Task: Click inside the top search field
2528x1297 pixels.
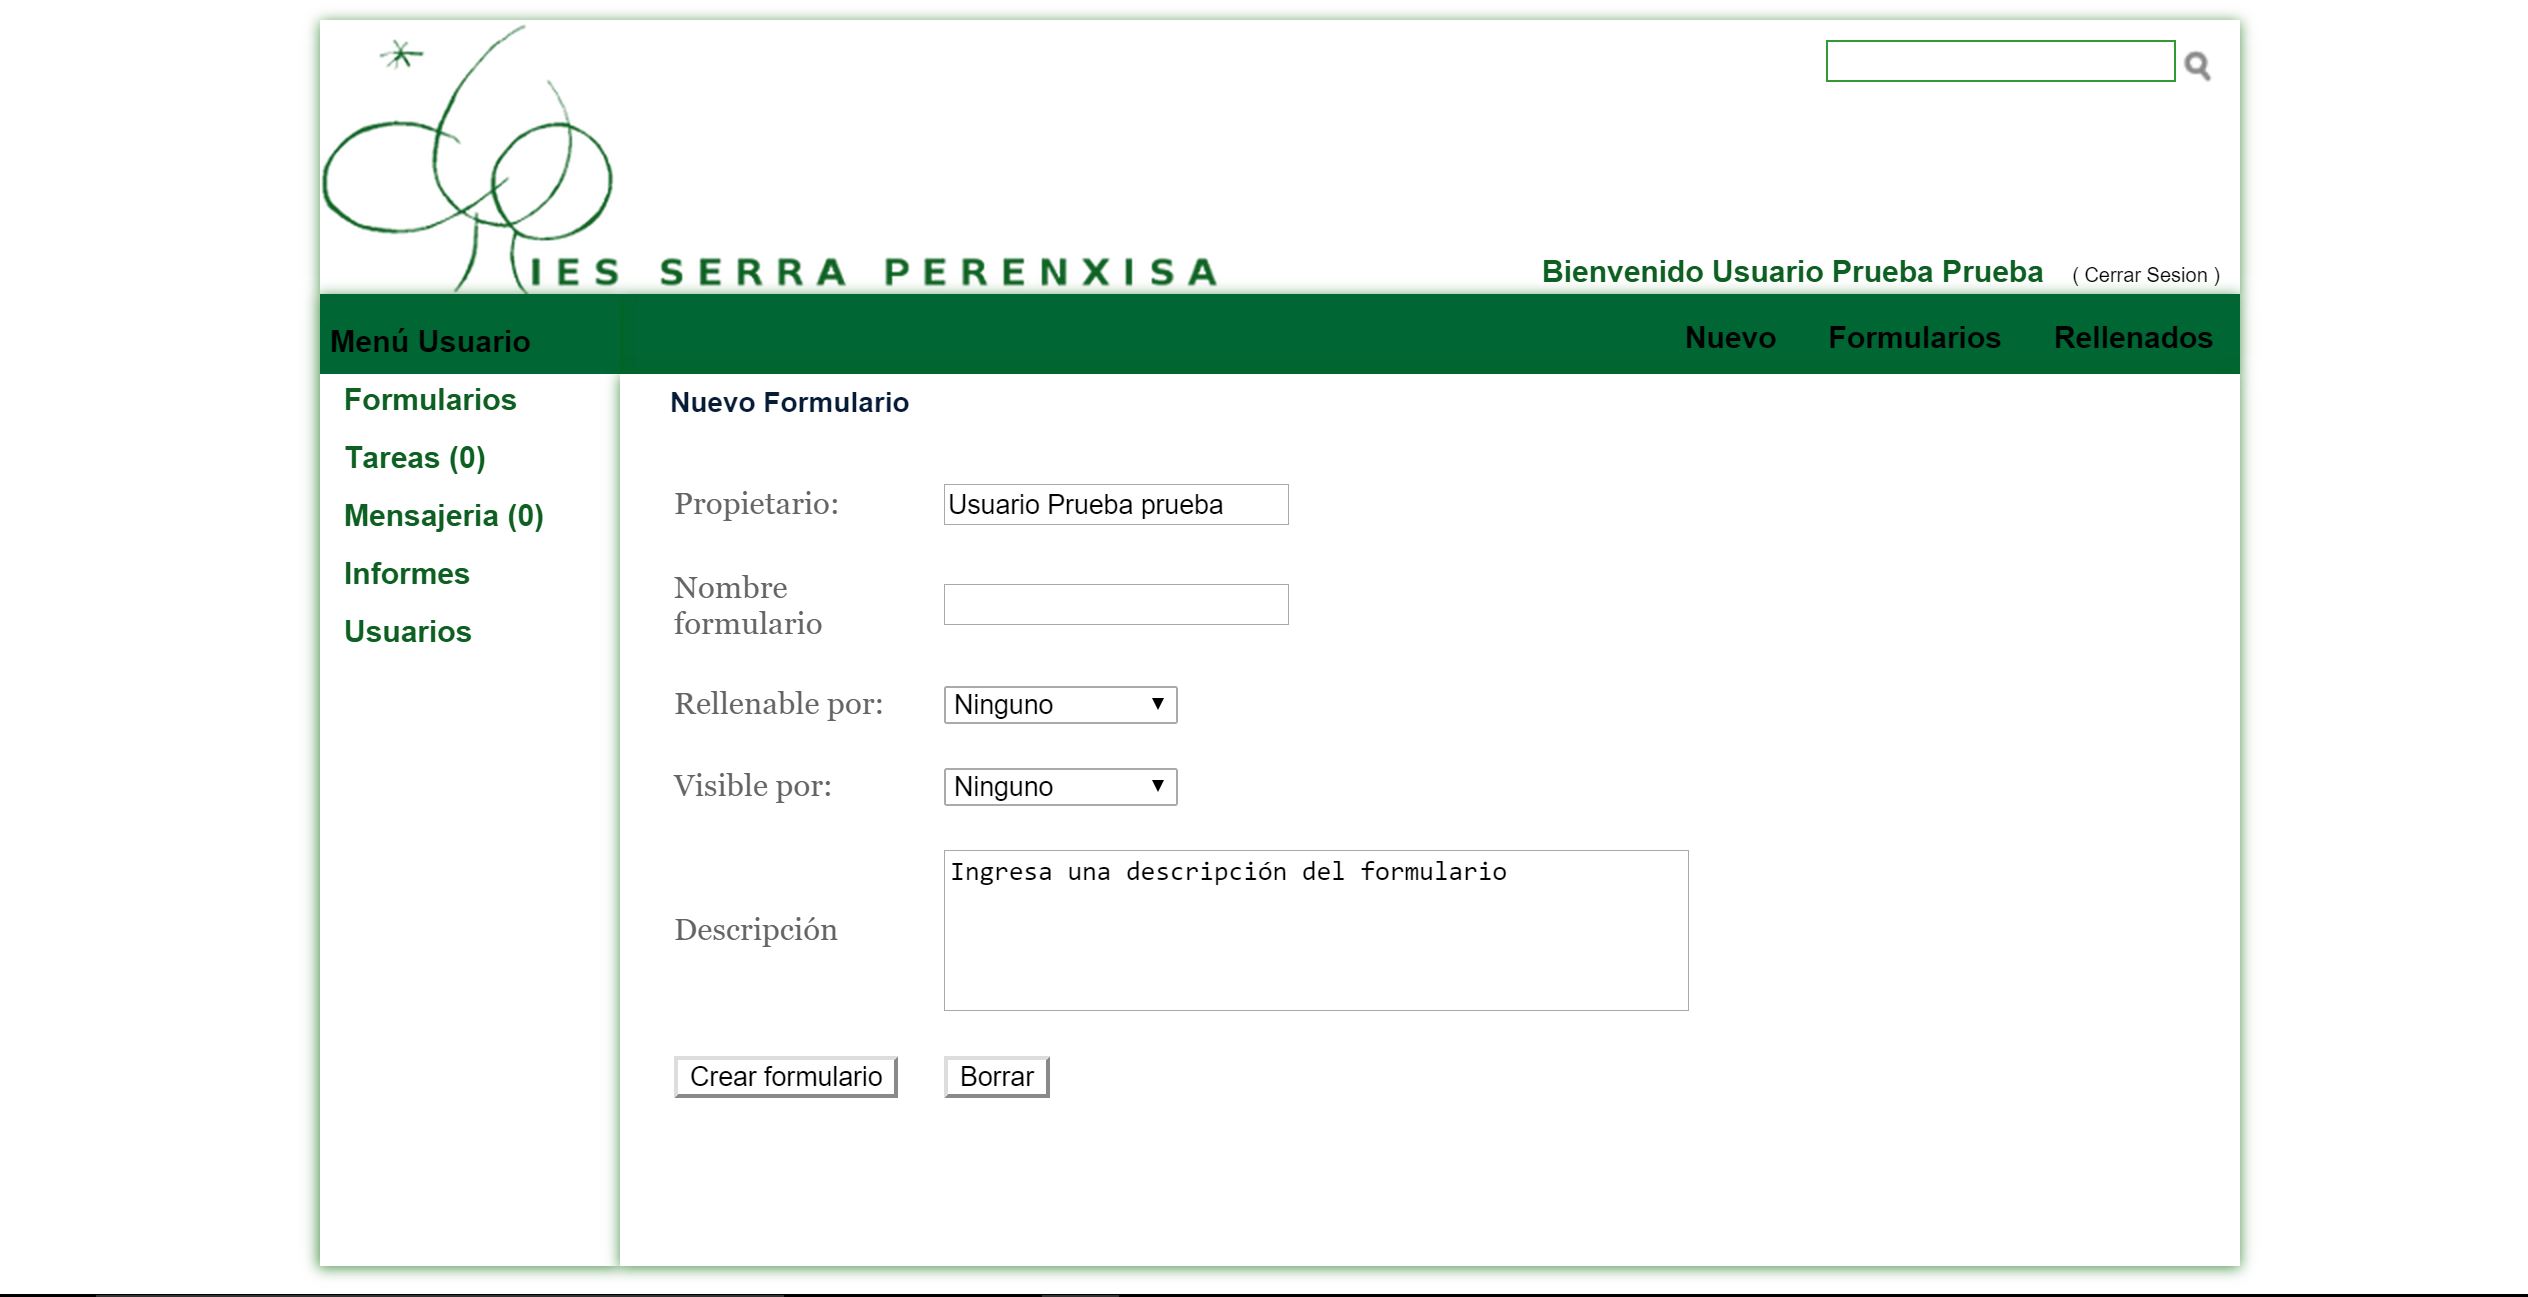Action: [1999, 61]
